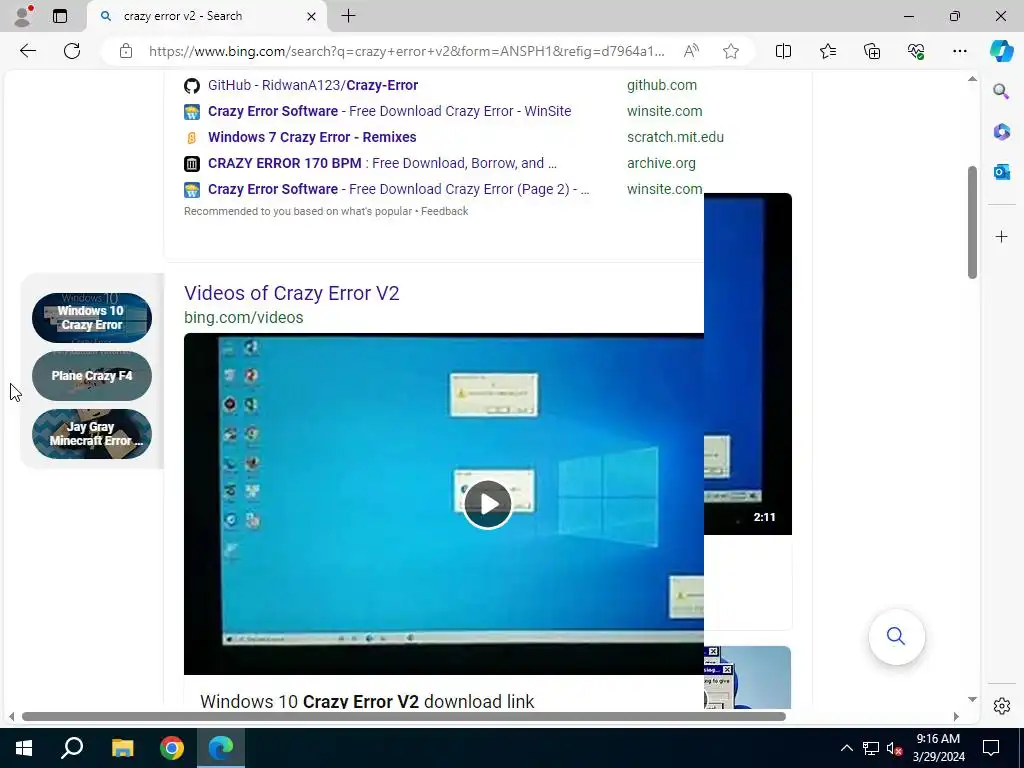The width and height of the screenshot is (1024, 768).
Task: Open the Favorites list
Action: tap(827, 51)
